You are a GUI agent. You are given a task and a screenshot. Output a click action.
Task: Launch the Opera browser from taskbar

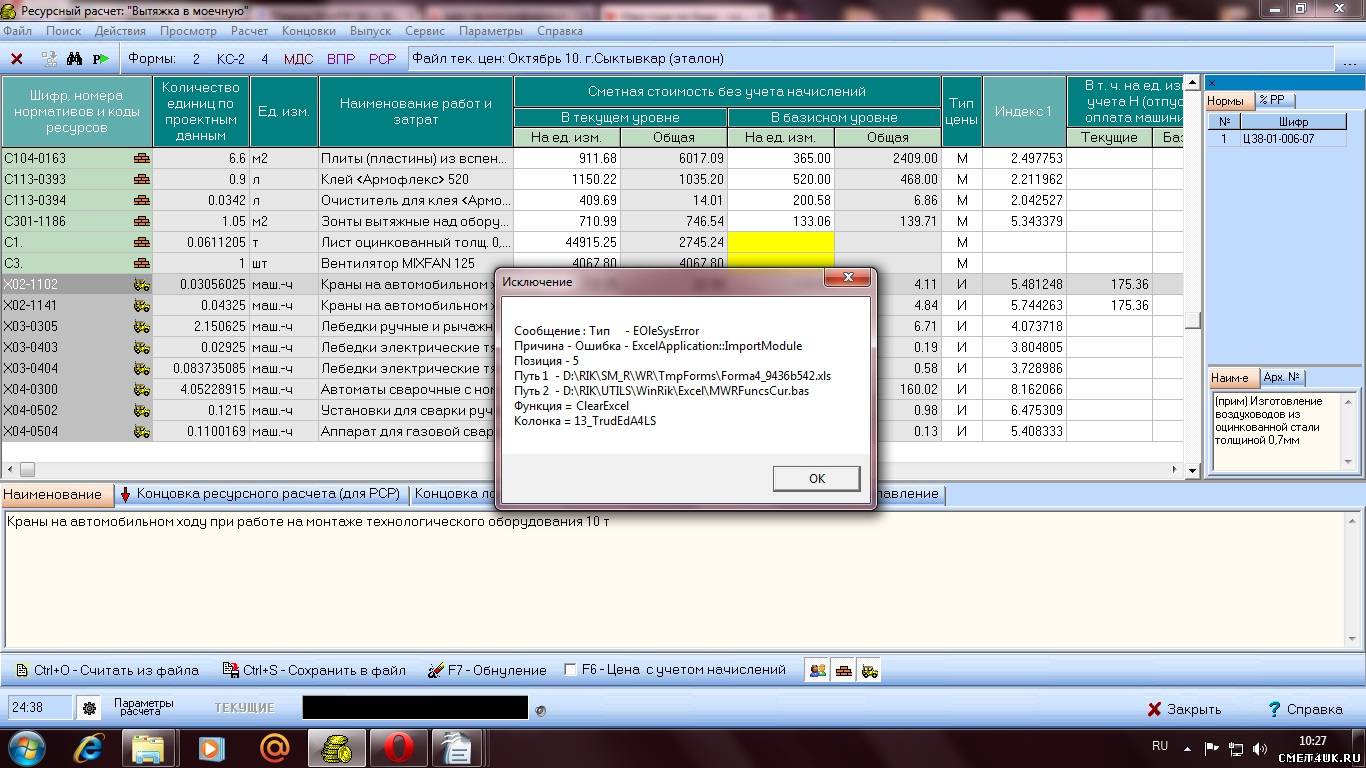coord(399,747)
